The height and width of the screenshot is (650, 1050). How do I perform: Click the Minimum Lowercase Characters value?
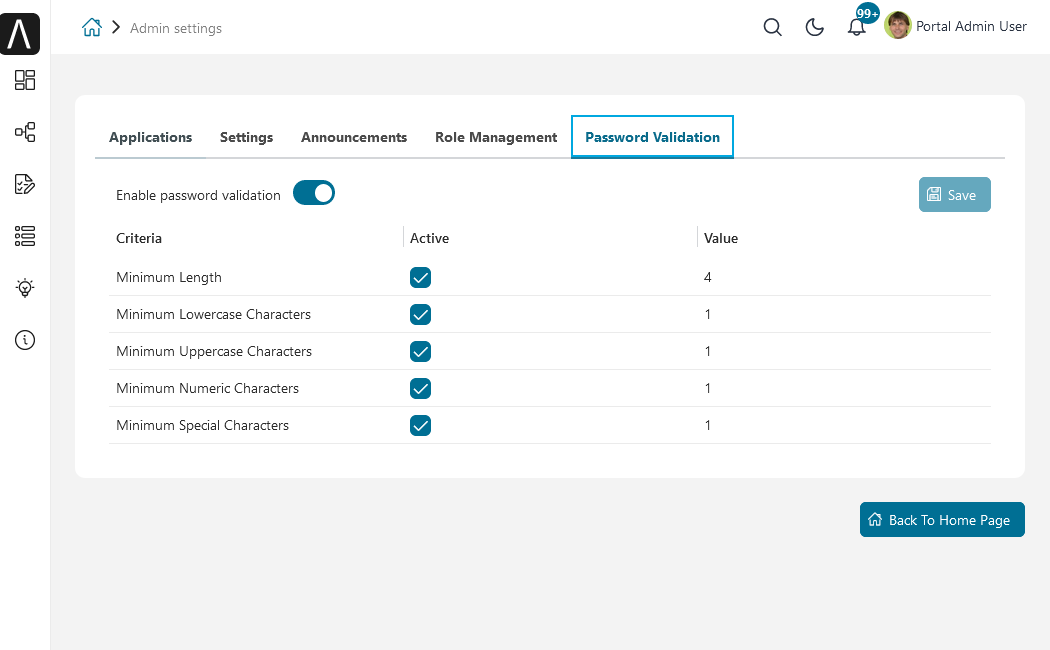[x=708, y=314]
